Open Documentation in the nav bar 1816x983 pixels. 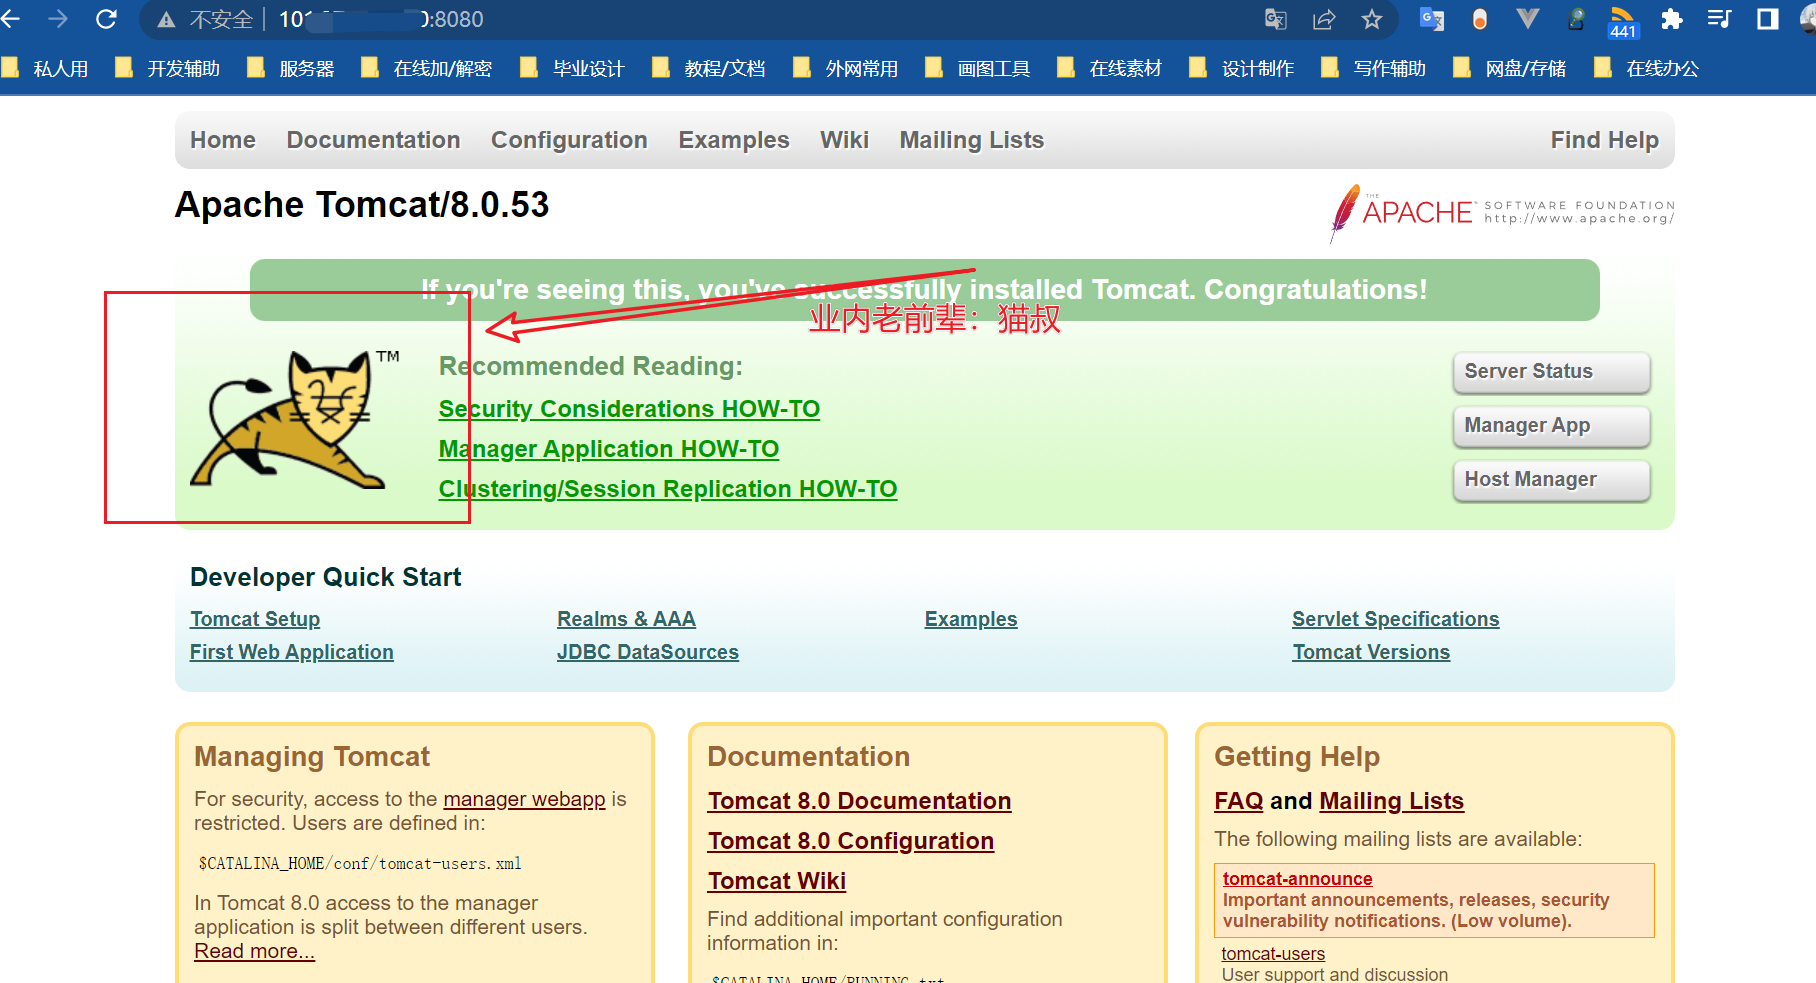click(373, 140)
